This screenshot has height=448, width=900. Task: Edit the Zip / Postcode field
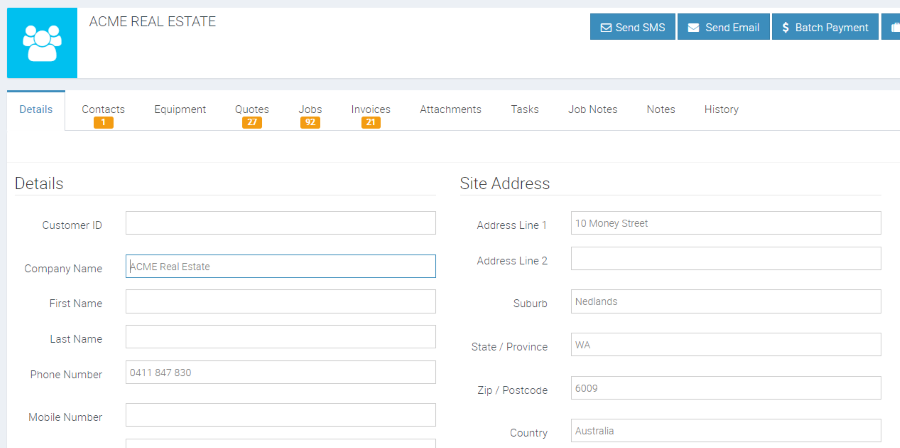tap(726, 388)
